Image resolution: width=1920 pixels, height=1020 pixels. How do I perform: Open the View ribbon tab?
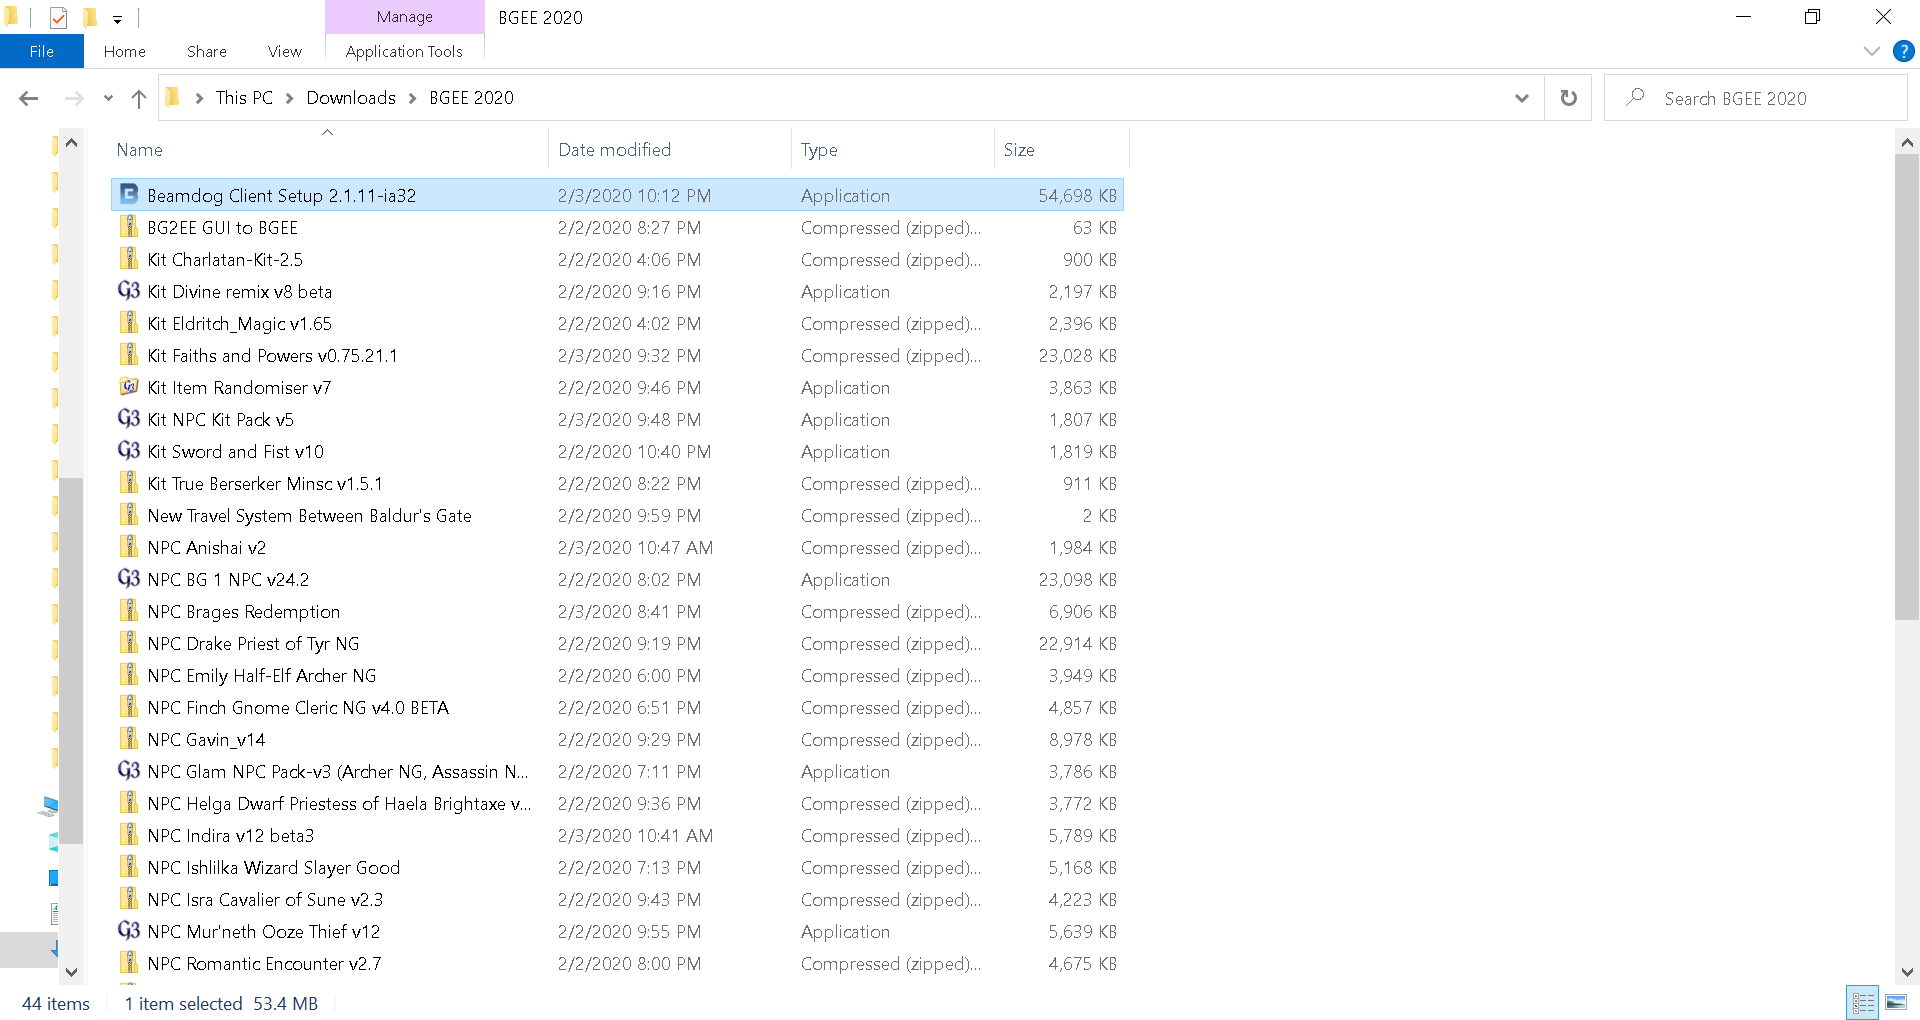pos(284,51)
